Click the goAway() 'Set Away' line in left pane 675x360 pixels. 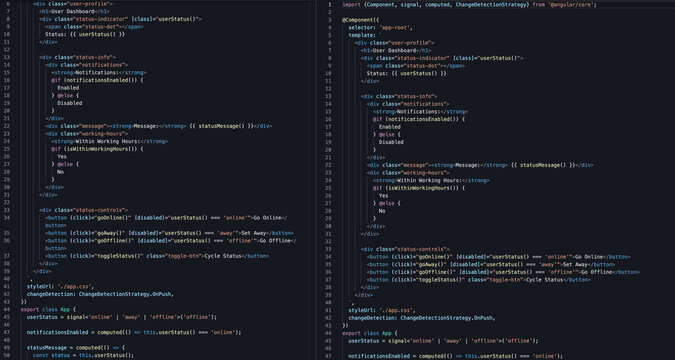169,233
